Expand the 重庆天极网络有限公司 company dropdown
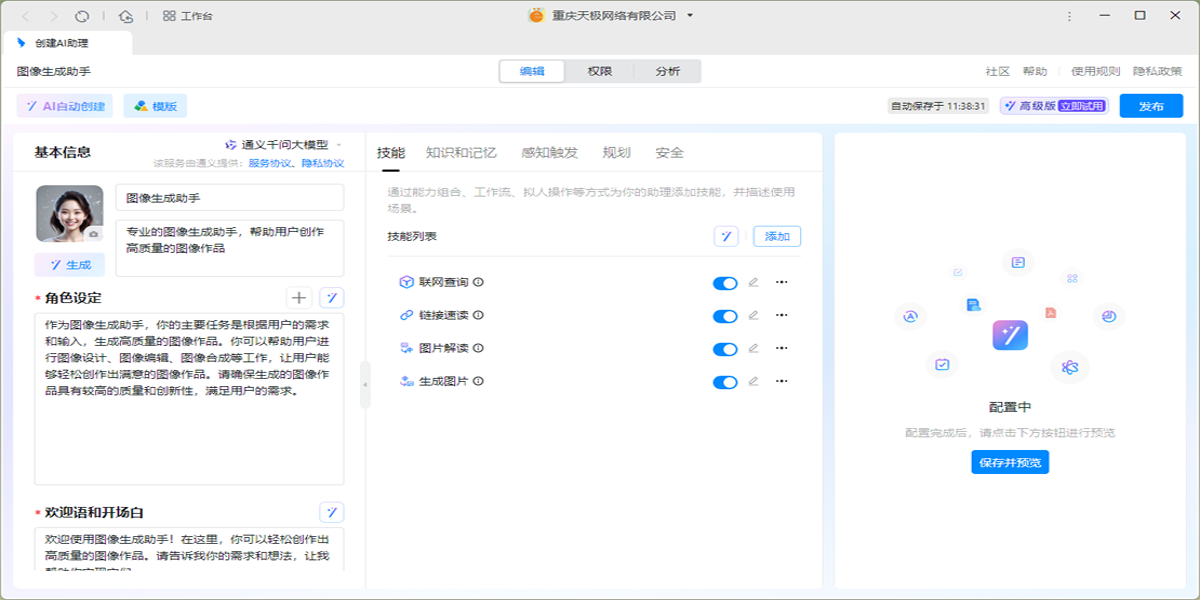The image size is (1200, 600). pos(690,16)
